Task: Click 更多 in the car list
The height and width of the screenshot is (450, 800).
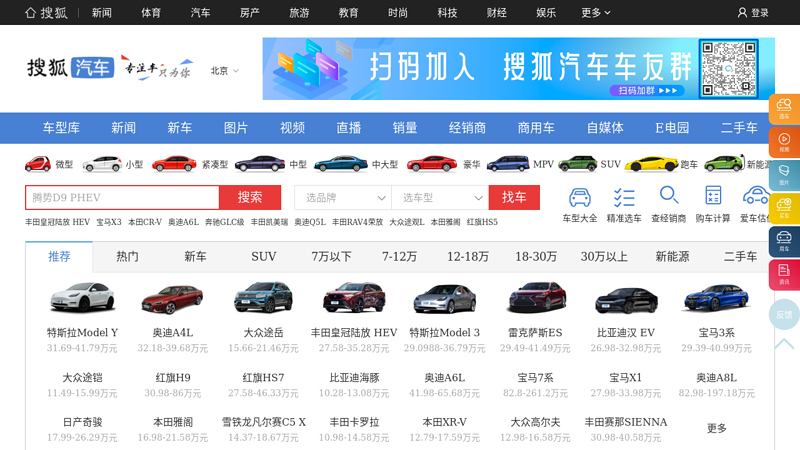Action: (716, 429)
